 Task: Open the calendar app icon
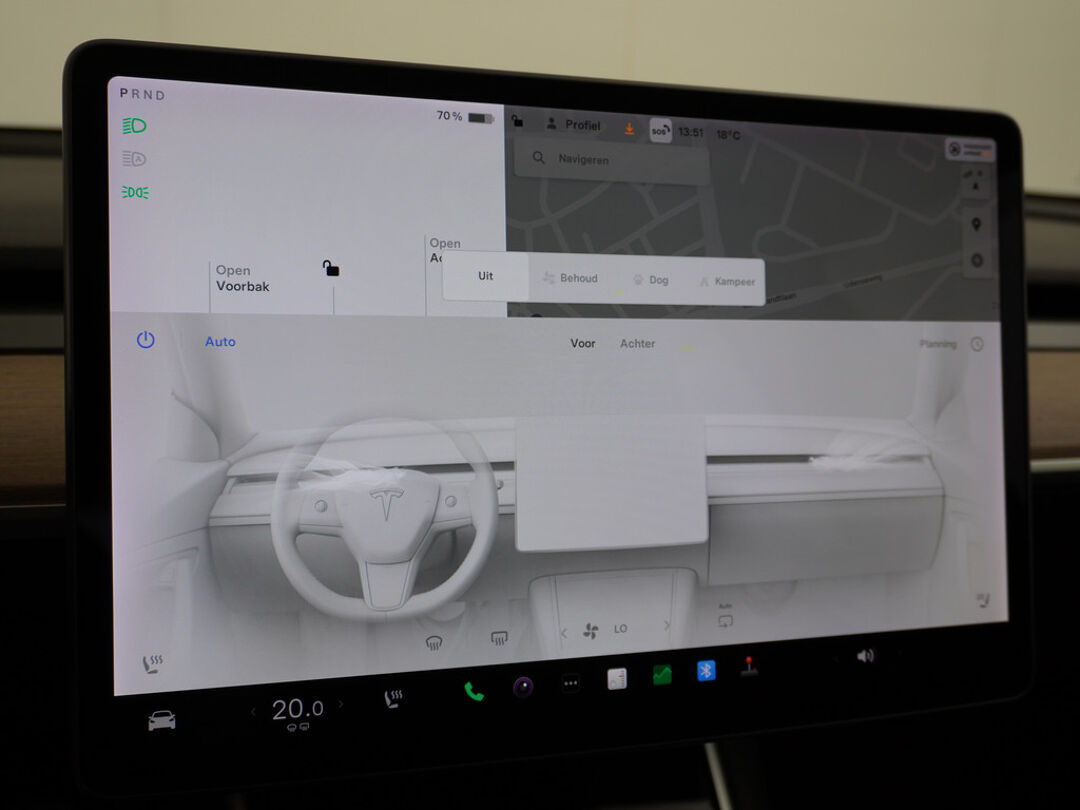pos(616,679)
